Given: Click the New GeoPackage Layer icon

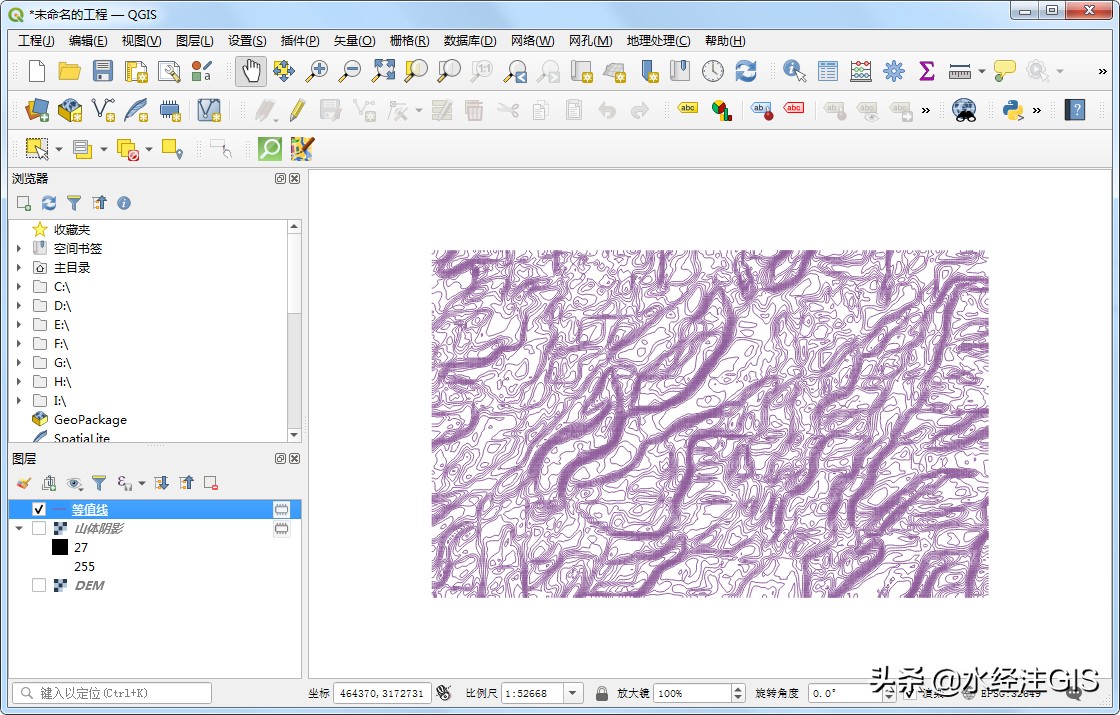Looking at the screenshot, I should click(x=70, y=110).
